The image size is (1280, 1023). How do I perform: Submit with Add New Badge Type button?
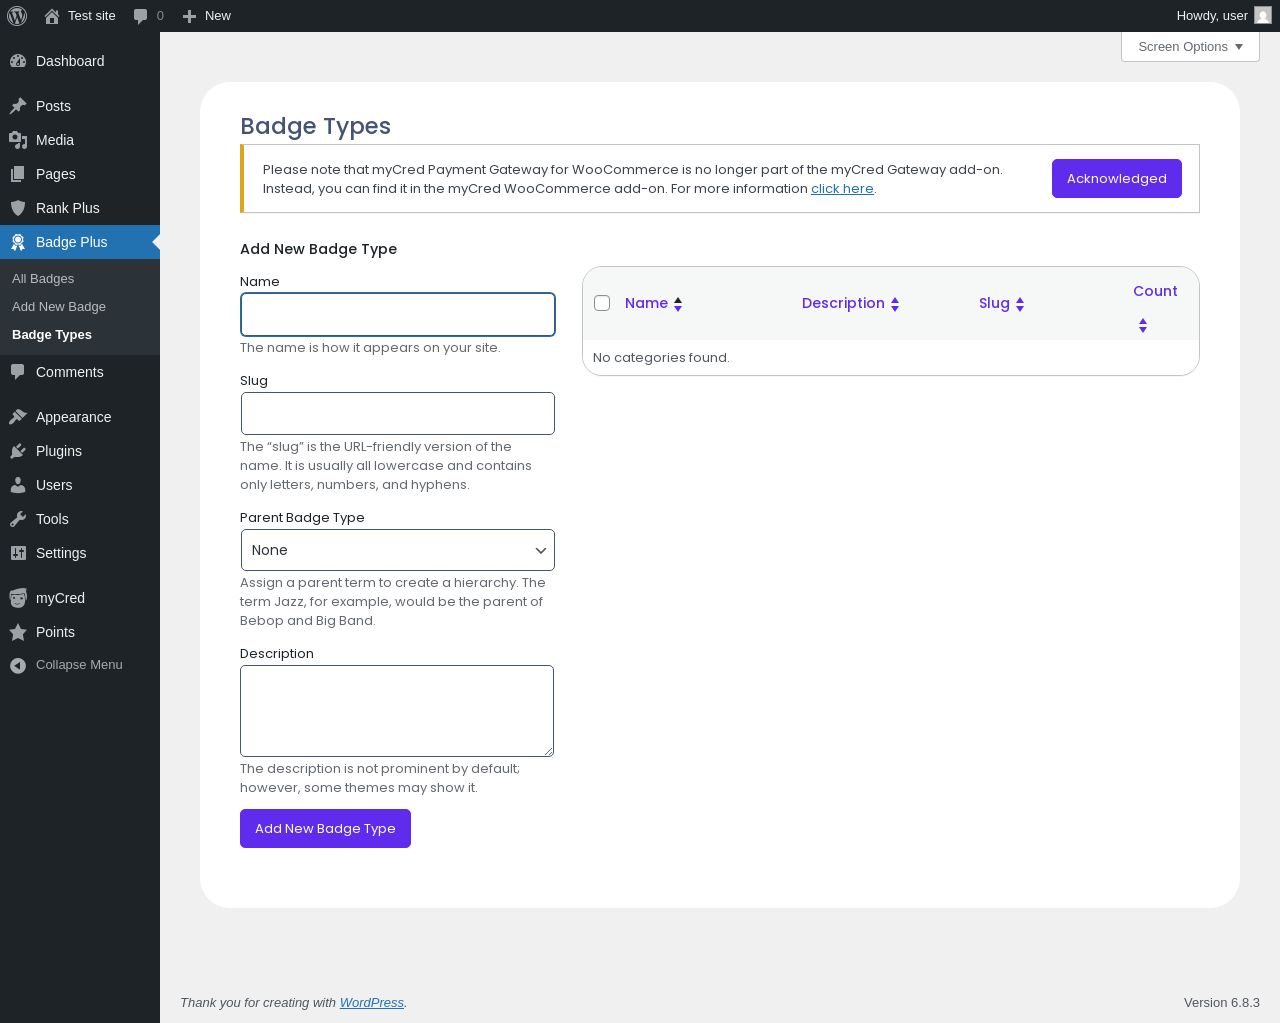point(325,828)
